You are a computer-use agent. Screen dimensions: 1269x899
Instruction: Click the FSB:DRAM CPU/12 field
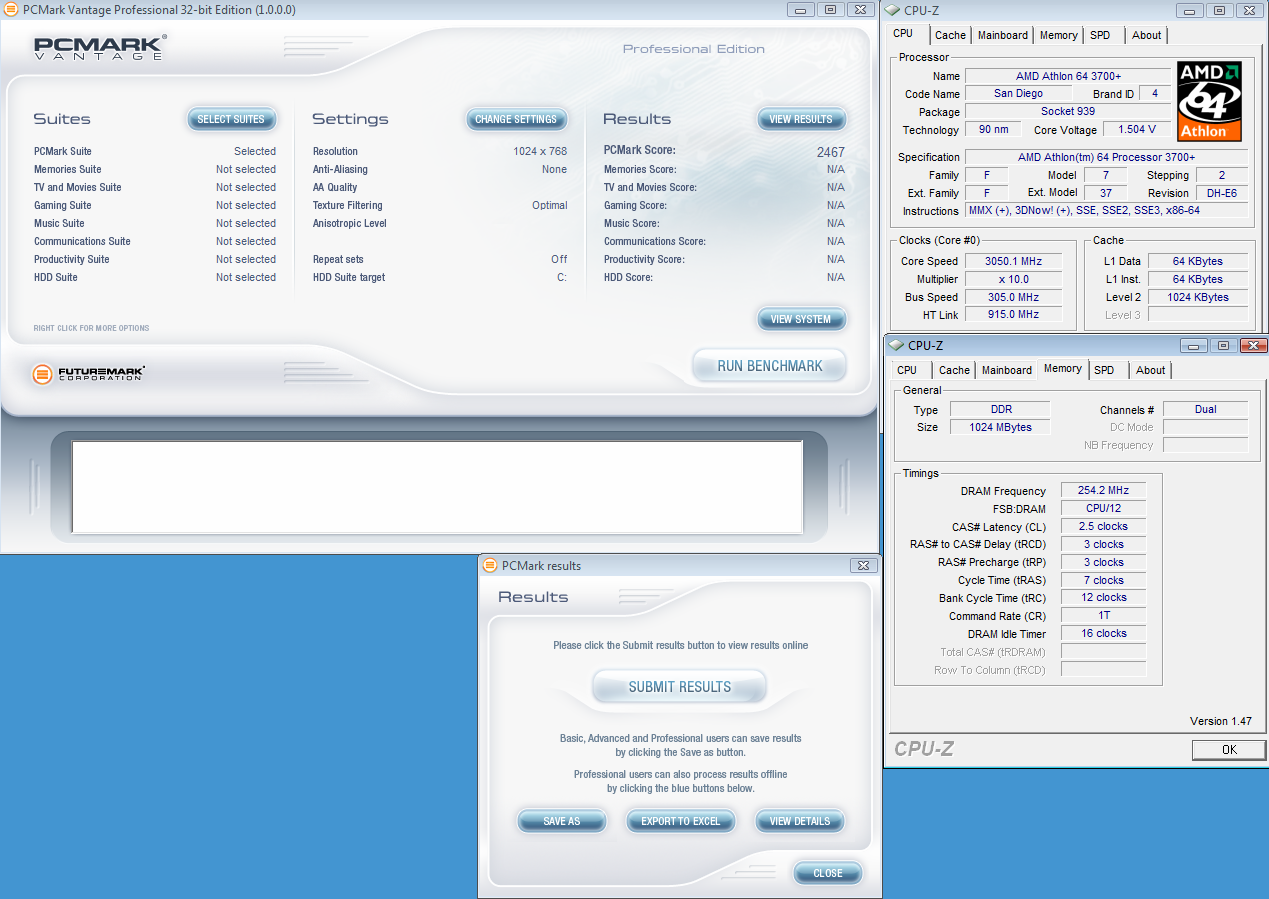tap(1103, 508)
